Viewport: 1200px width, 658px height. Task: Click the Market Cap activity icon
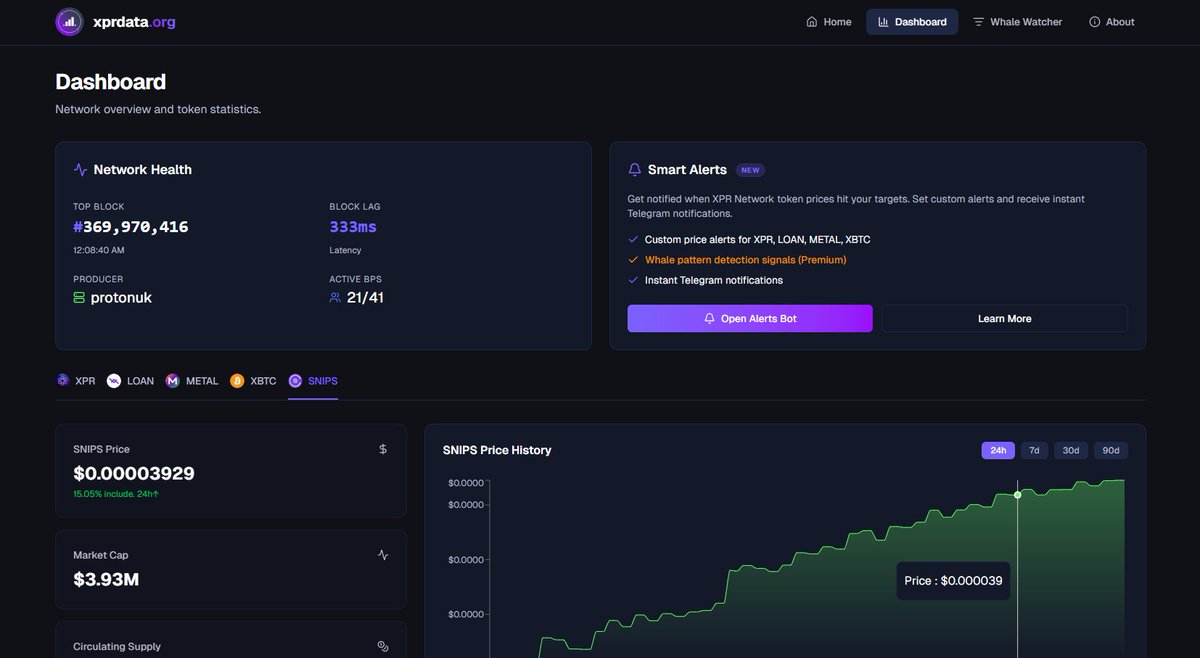coord(383,555)
